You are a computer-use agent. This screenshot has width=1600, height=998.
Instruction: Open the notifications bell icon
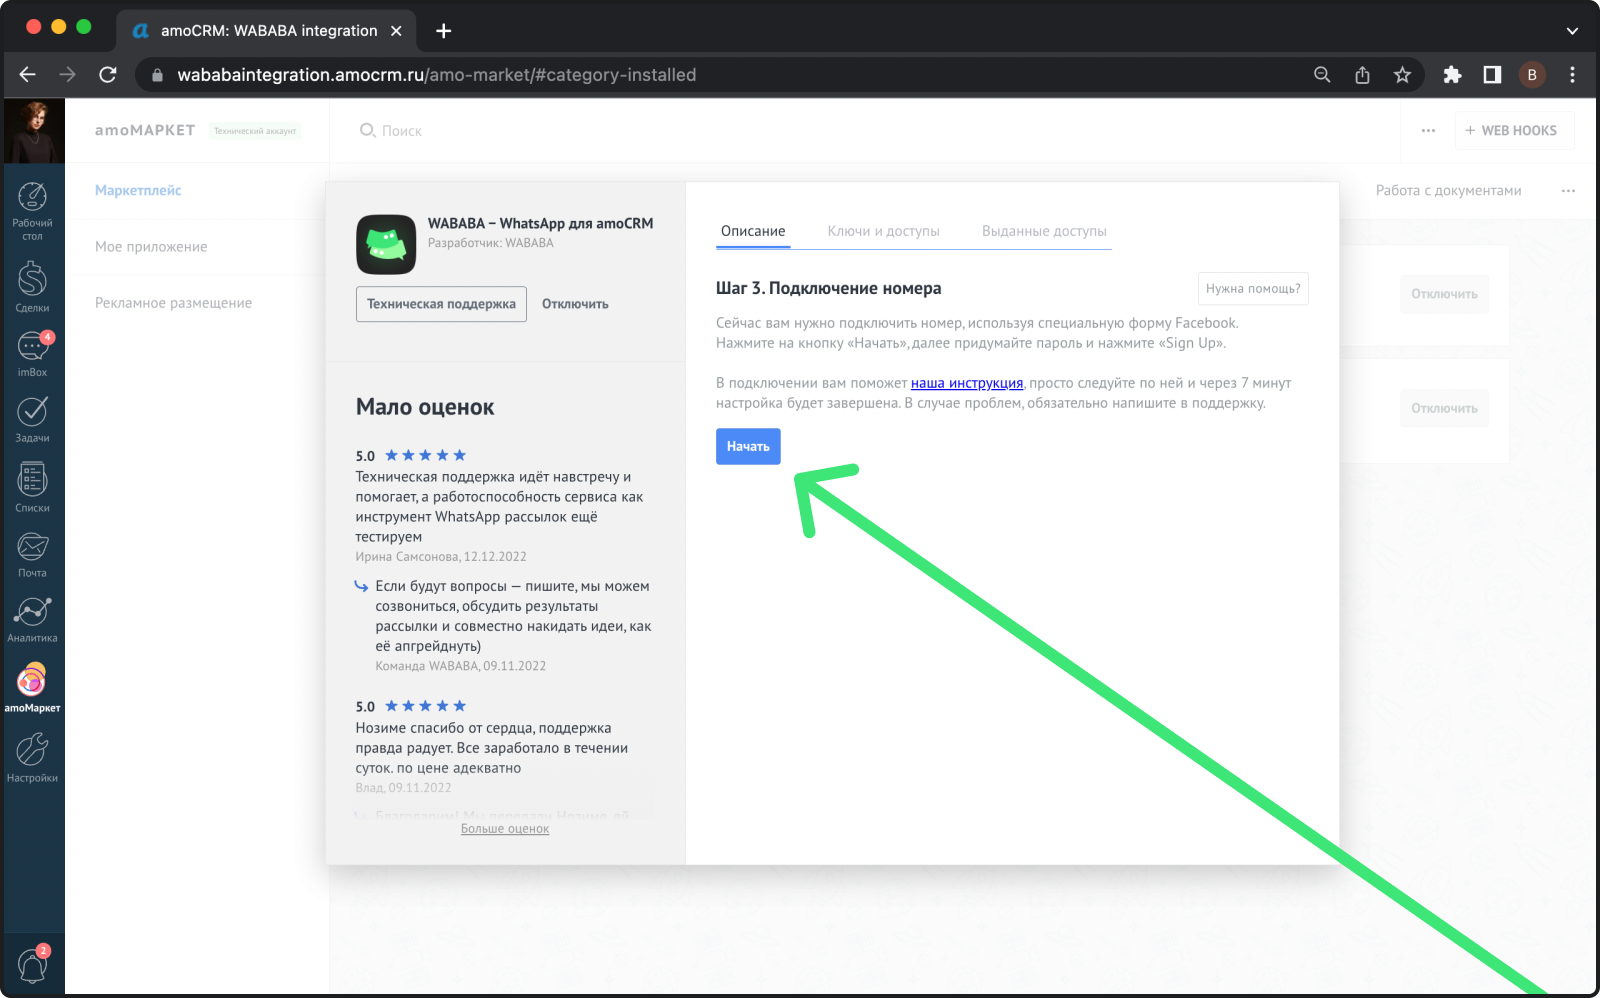pos(32,965)
